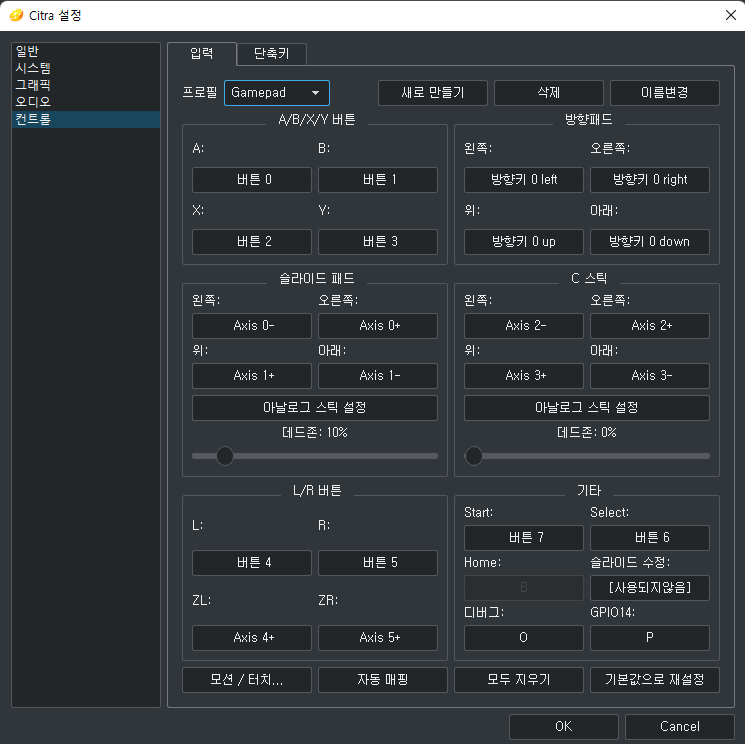Remap the B button (버튼 1)
The width and height of the screenshot is (745, 744).
pos(378,180)
